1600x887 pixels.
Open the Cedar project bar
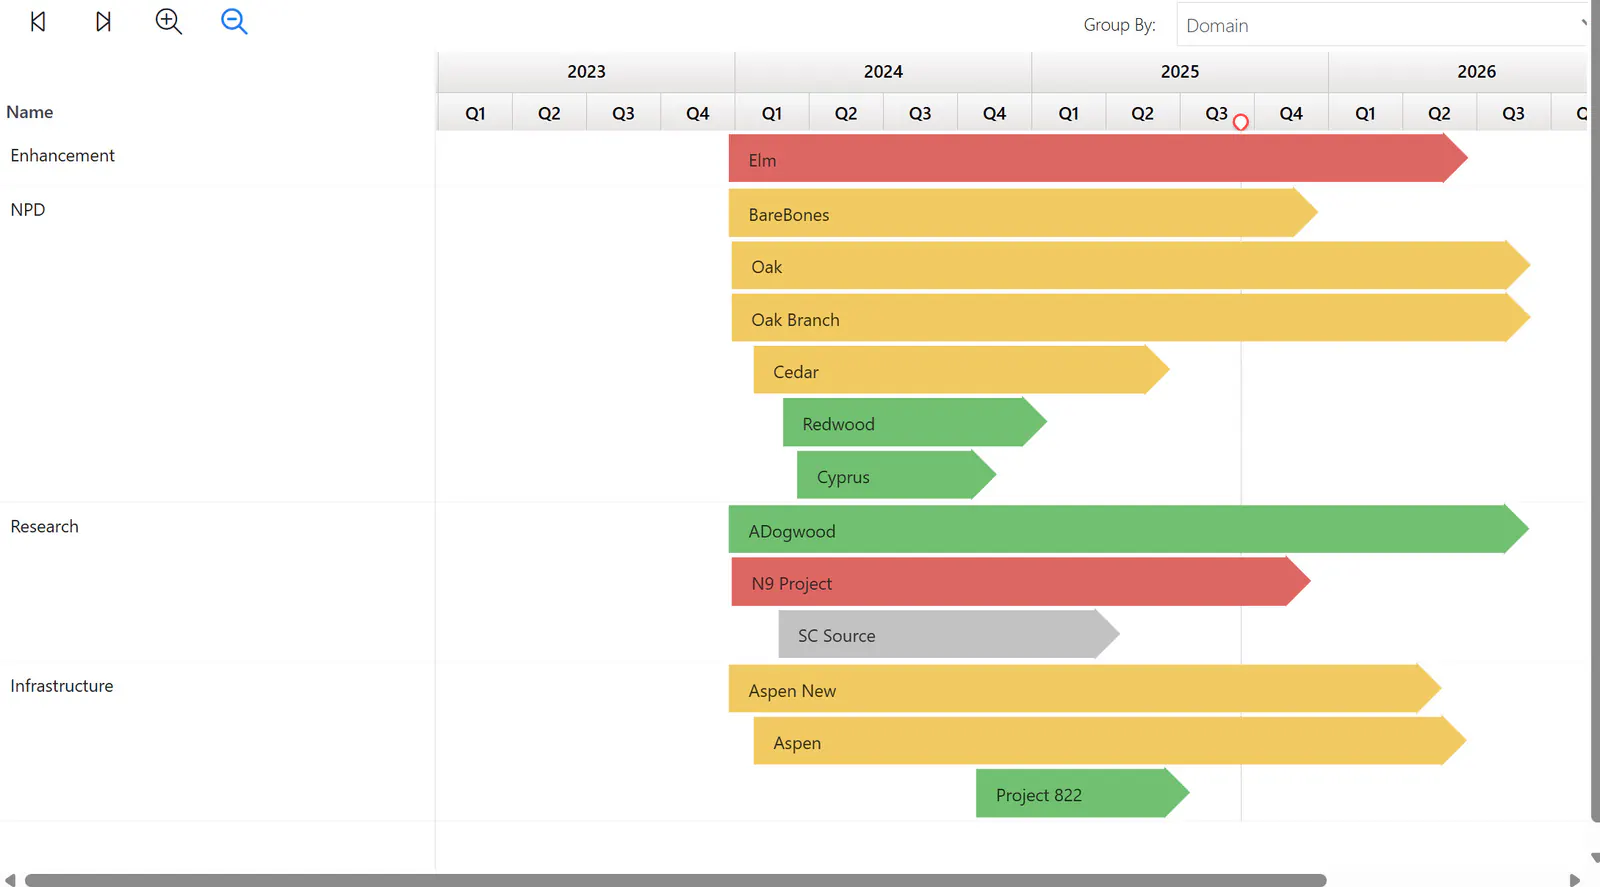pos(961,370)
